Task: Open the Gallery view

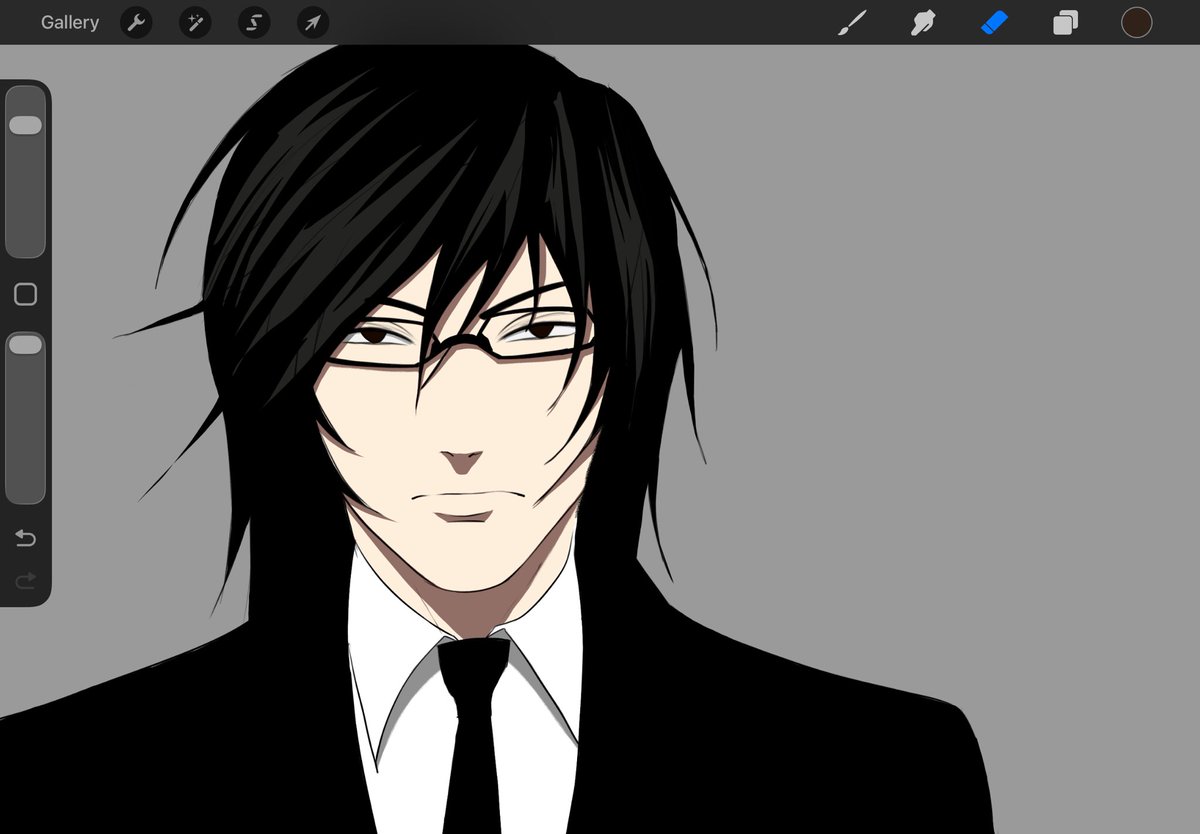Action: tap(70, 22)
